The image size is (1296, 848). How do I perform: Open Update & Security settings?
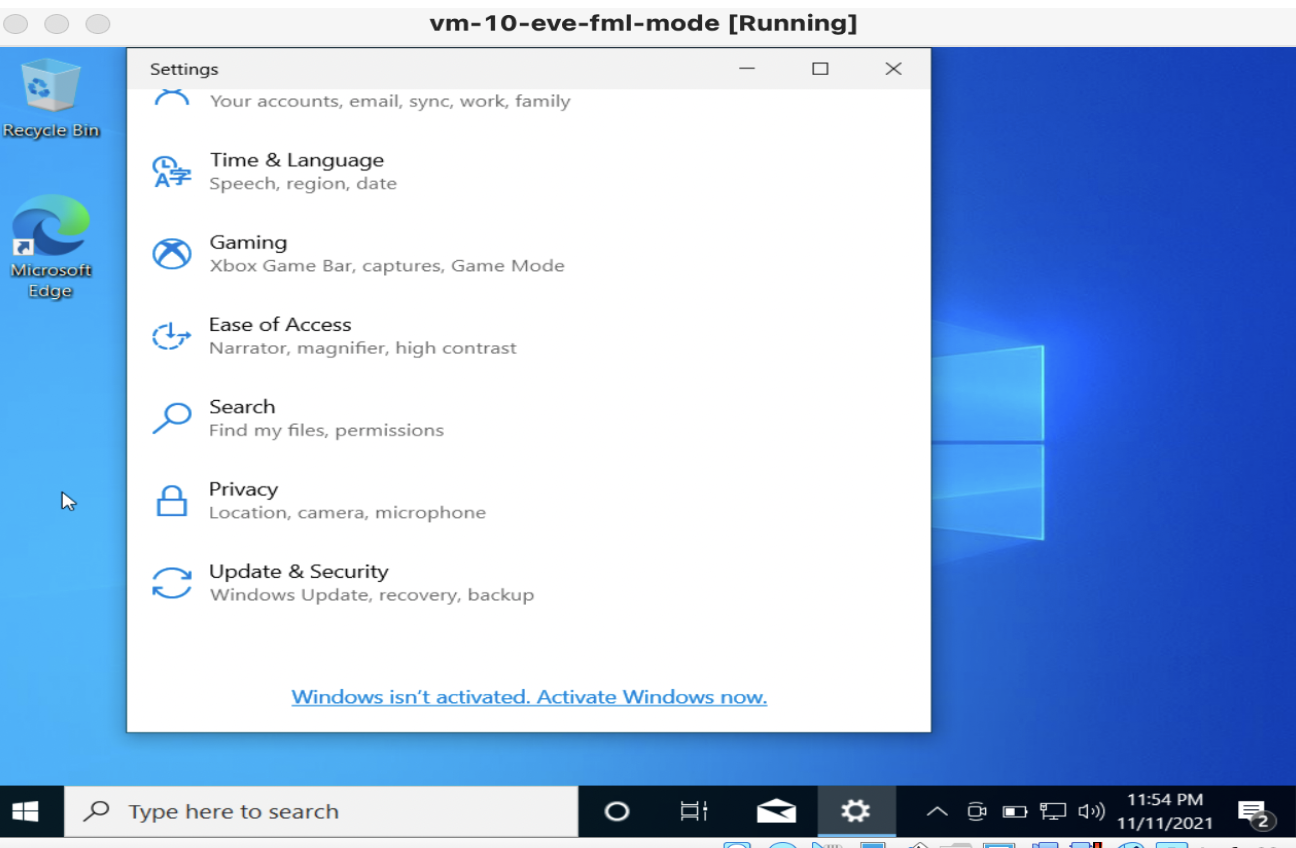(x=298, y=582)
